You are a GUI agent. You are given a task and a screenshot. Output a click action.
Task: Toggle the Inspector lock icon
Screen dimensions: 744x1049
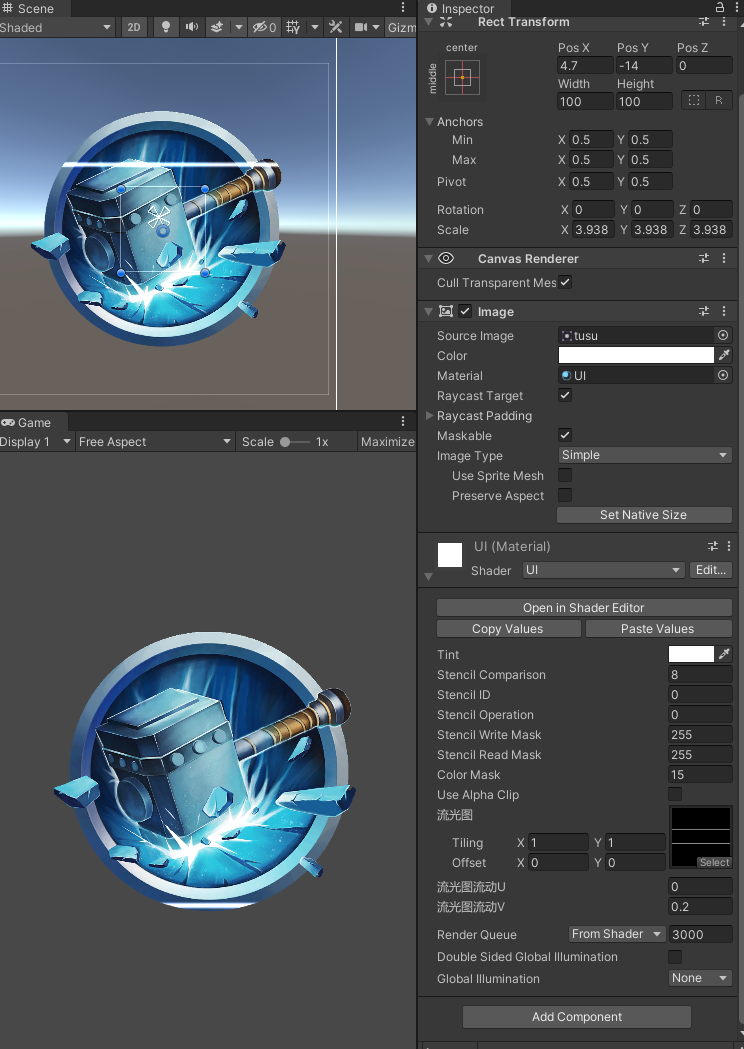point(720,7)
